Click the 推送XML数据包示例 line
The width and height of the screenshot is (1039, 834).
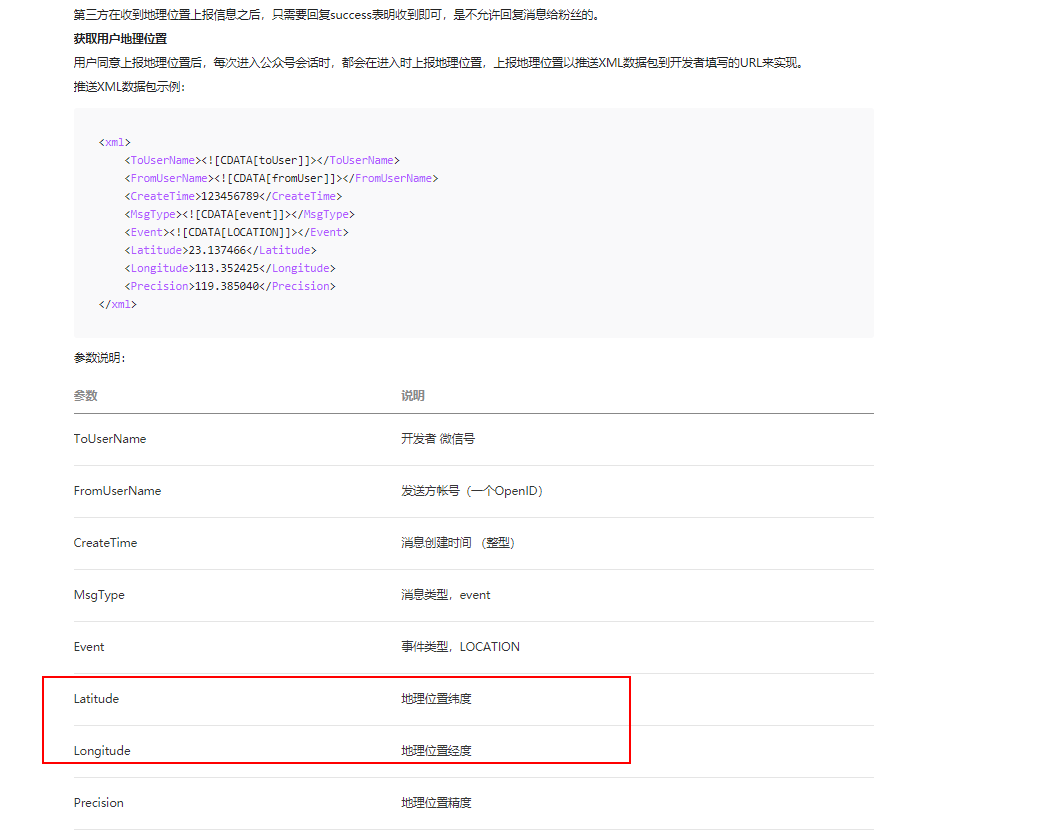tap(129, 87)
